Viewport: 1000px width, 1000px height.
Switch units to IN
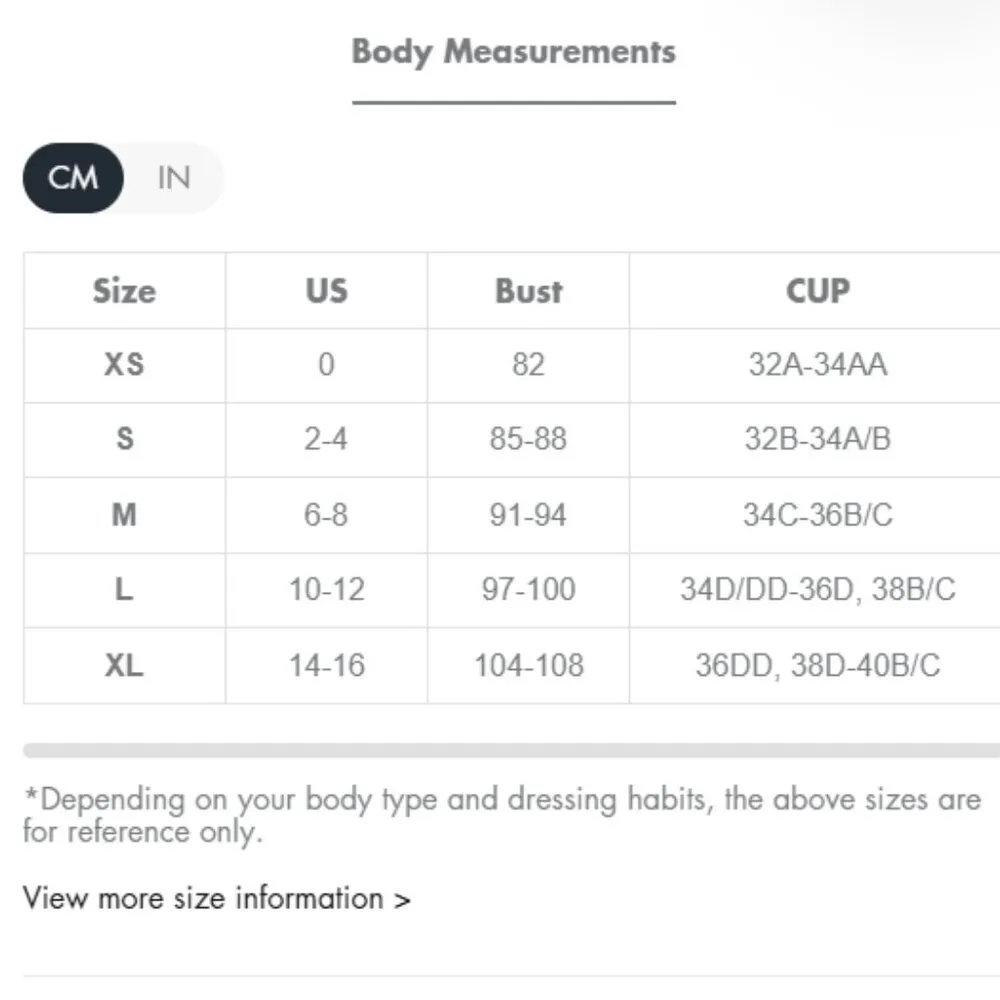point(173,178)
